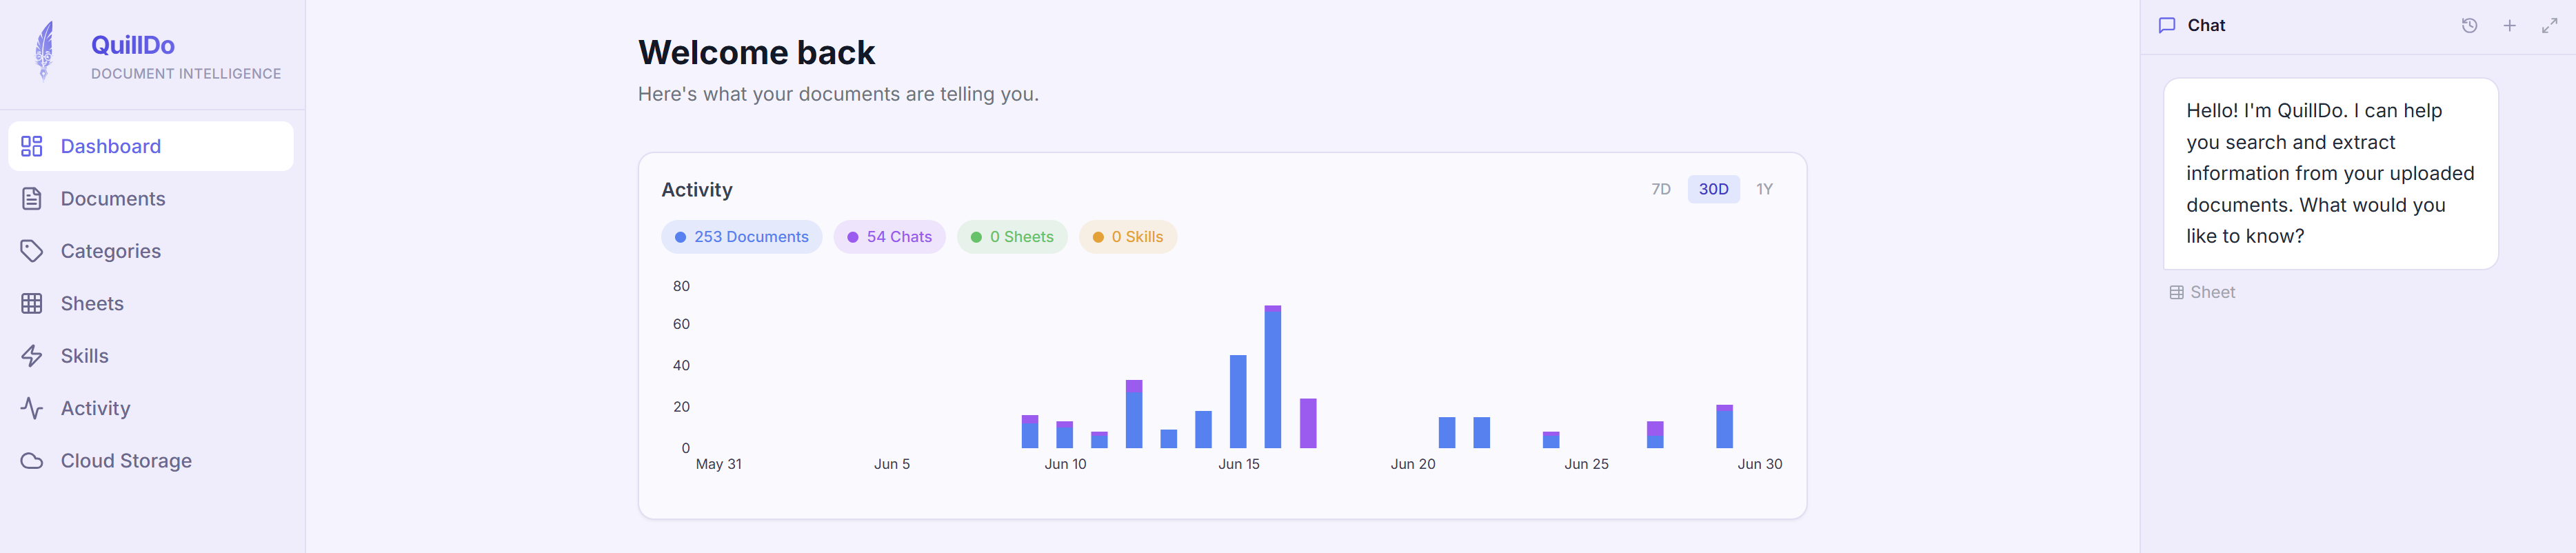Click the chat bubble icon in header
The height and width of the screenshot is (553, 2576).
point(2167,26)
